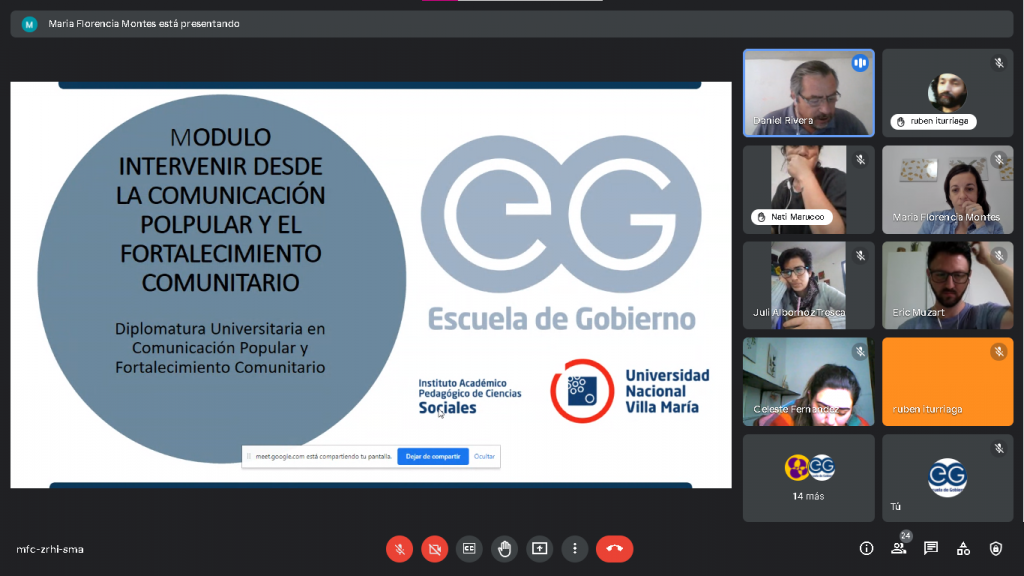Open the host controls shield icon
Viewport: 1024px width, 576px height.
tap(996, 548)
